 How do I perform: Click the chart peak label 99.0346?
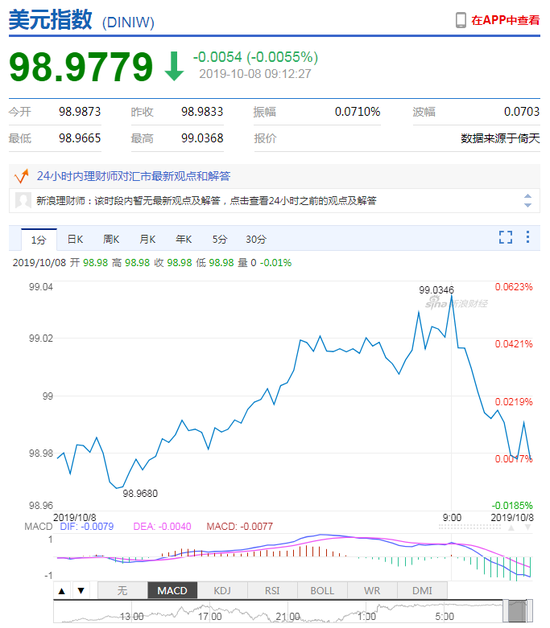[x=436, y=290]
